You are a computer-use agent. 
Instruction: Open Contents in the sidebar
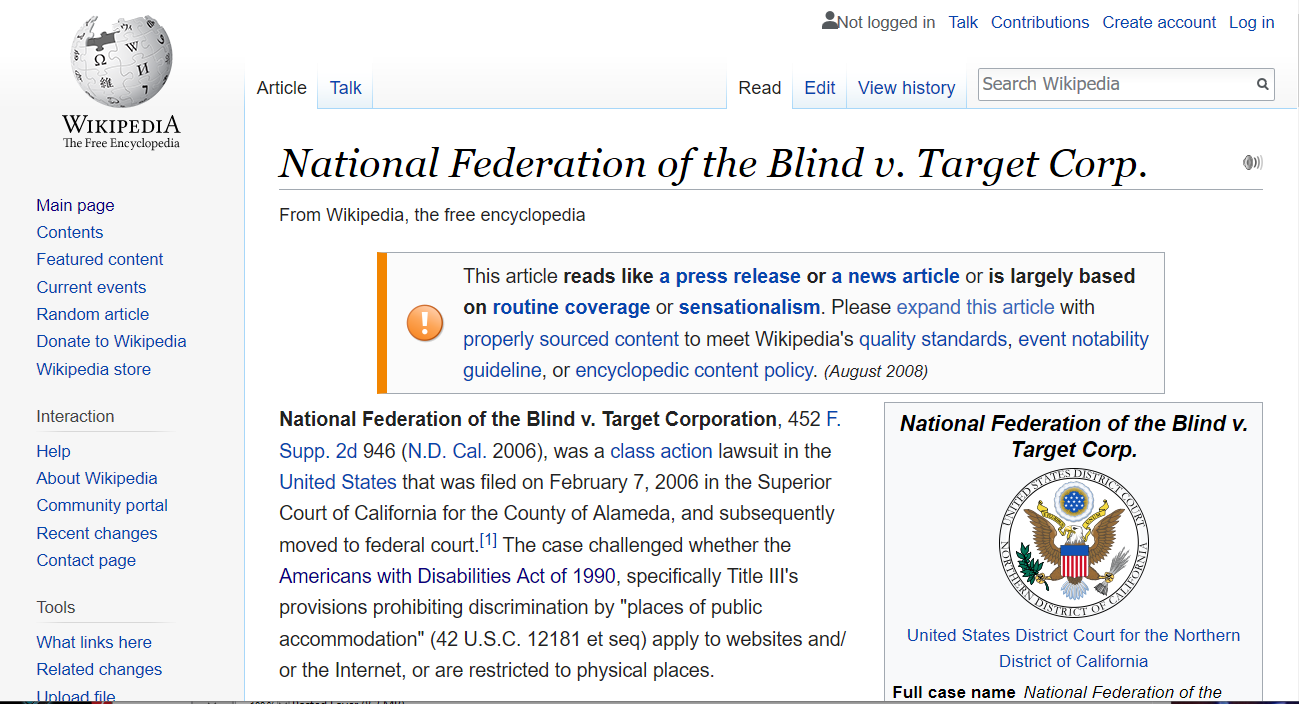(70, 232)
